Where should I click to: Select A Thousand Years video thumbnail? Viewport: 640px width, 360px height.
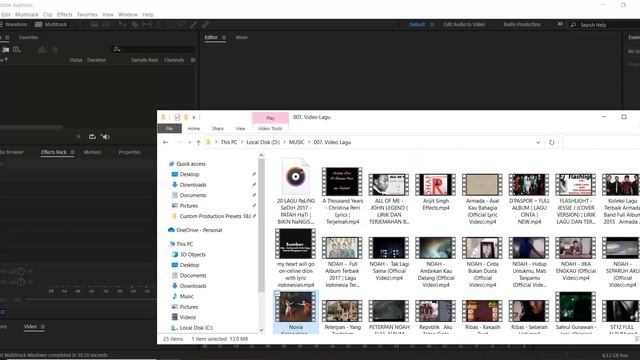[x=342, y=181]
